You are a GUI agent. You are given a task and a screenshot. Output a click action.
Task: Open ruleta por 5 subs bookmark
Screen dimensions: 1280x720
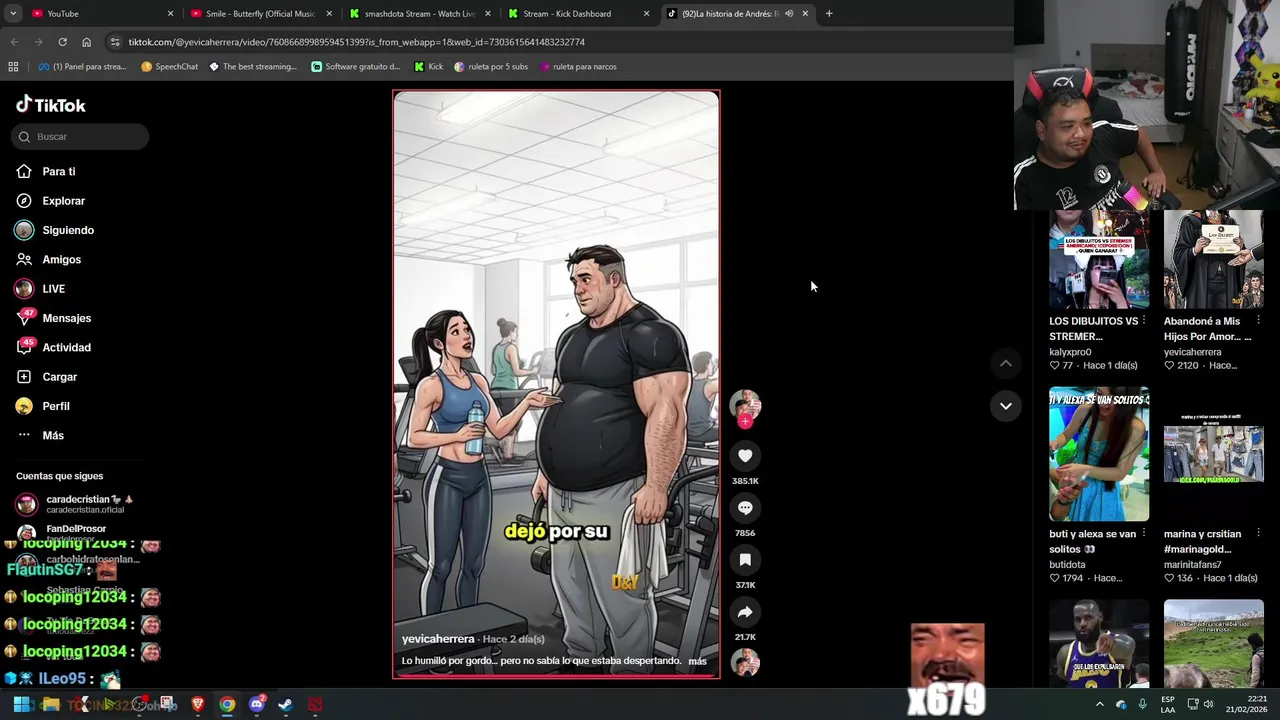[x=491, y=67]
